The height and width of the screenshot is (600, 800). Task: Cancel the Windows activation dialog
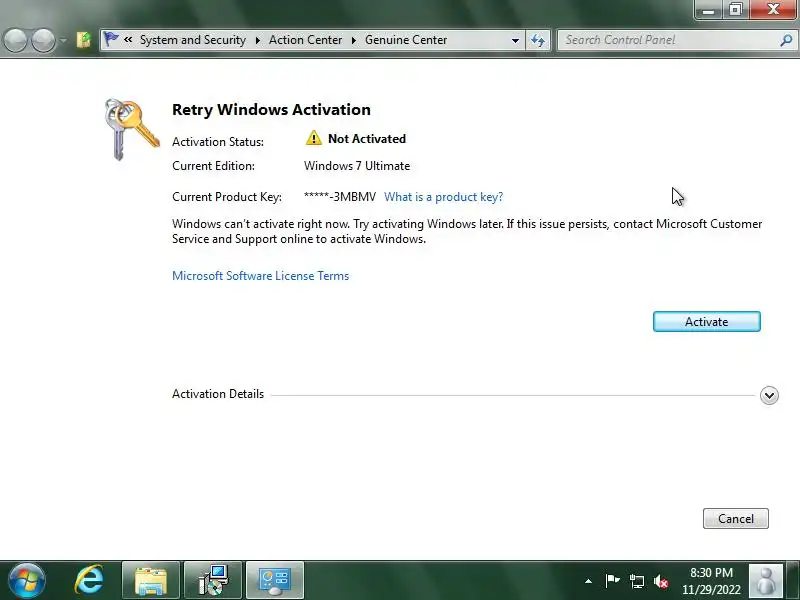pyautogui.click(x=735, y=518)
